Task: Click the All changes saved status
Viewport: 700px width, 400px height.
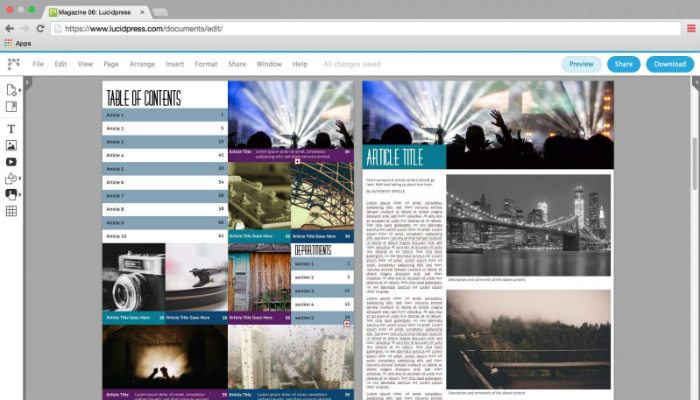Action: coord(352,64)
